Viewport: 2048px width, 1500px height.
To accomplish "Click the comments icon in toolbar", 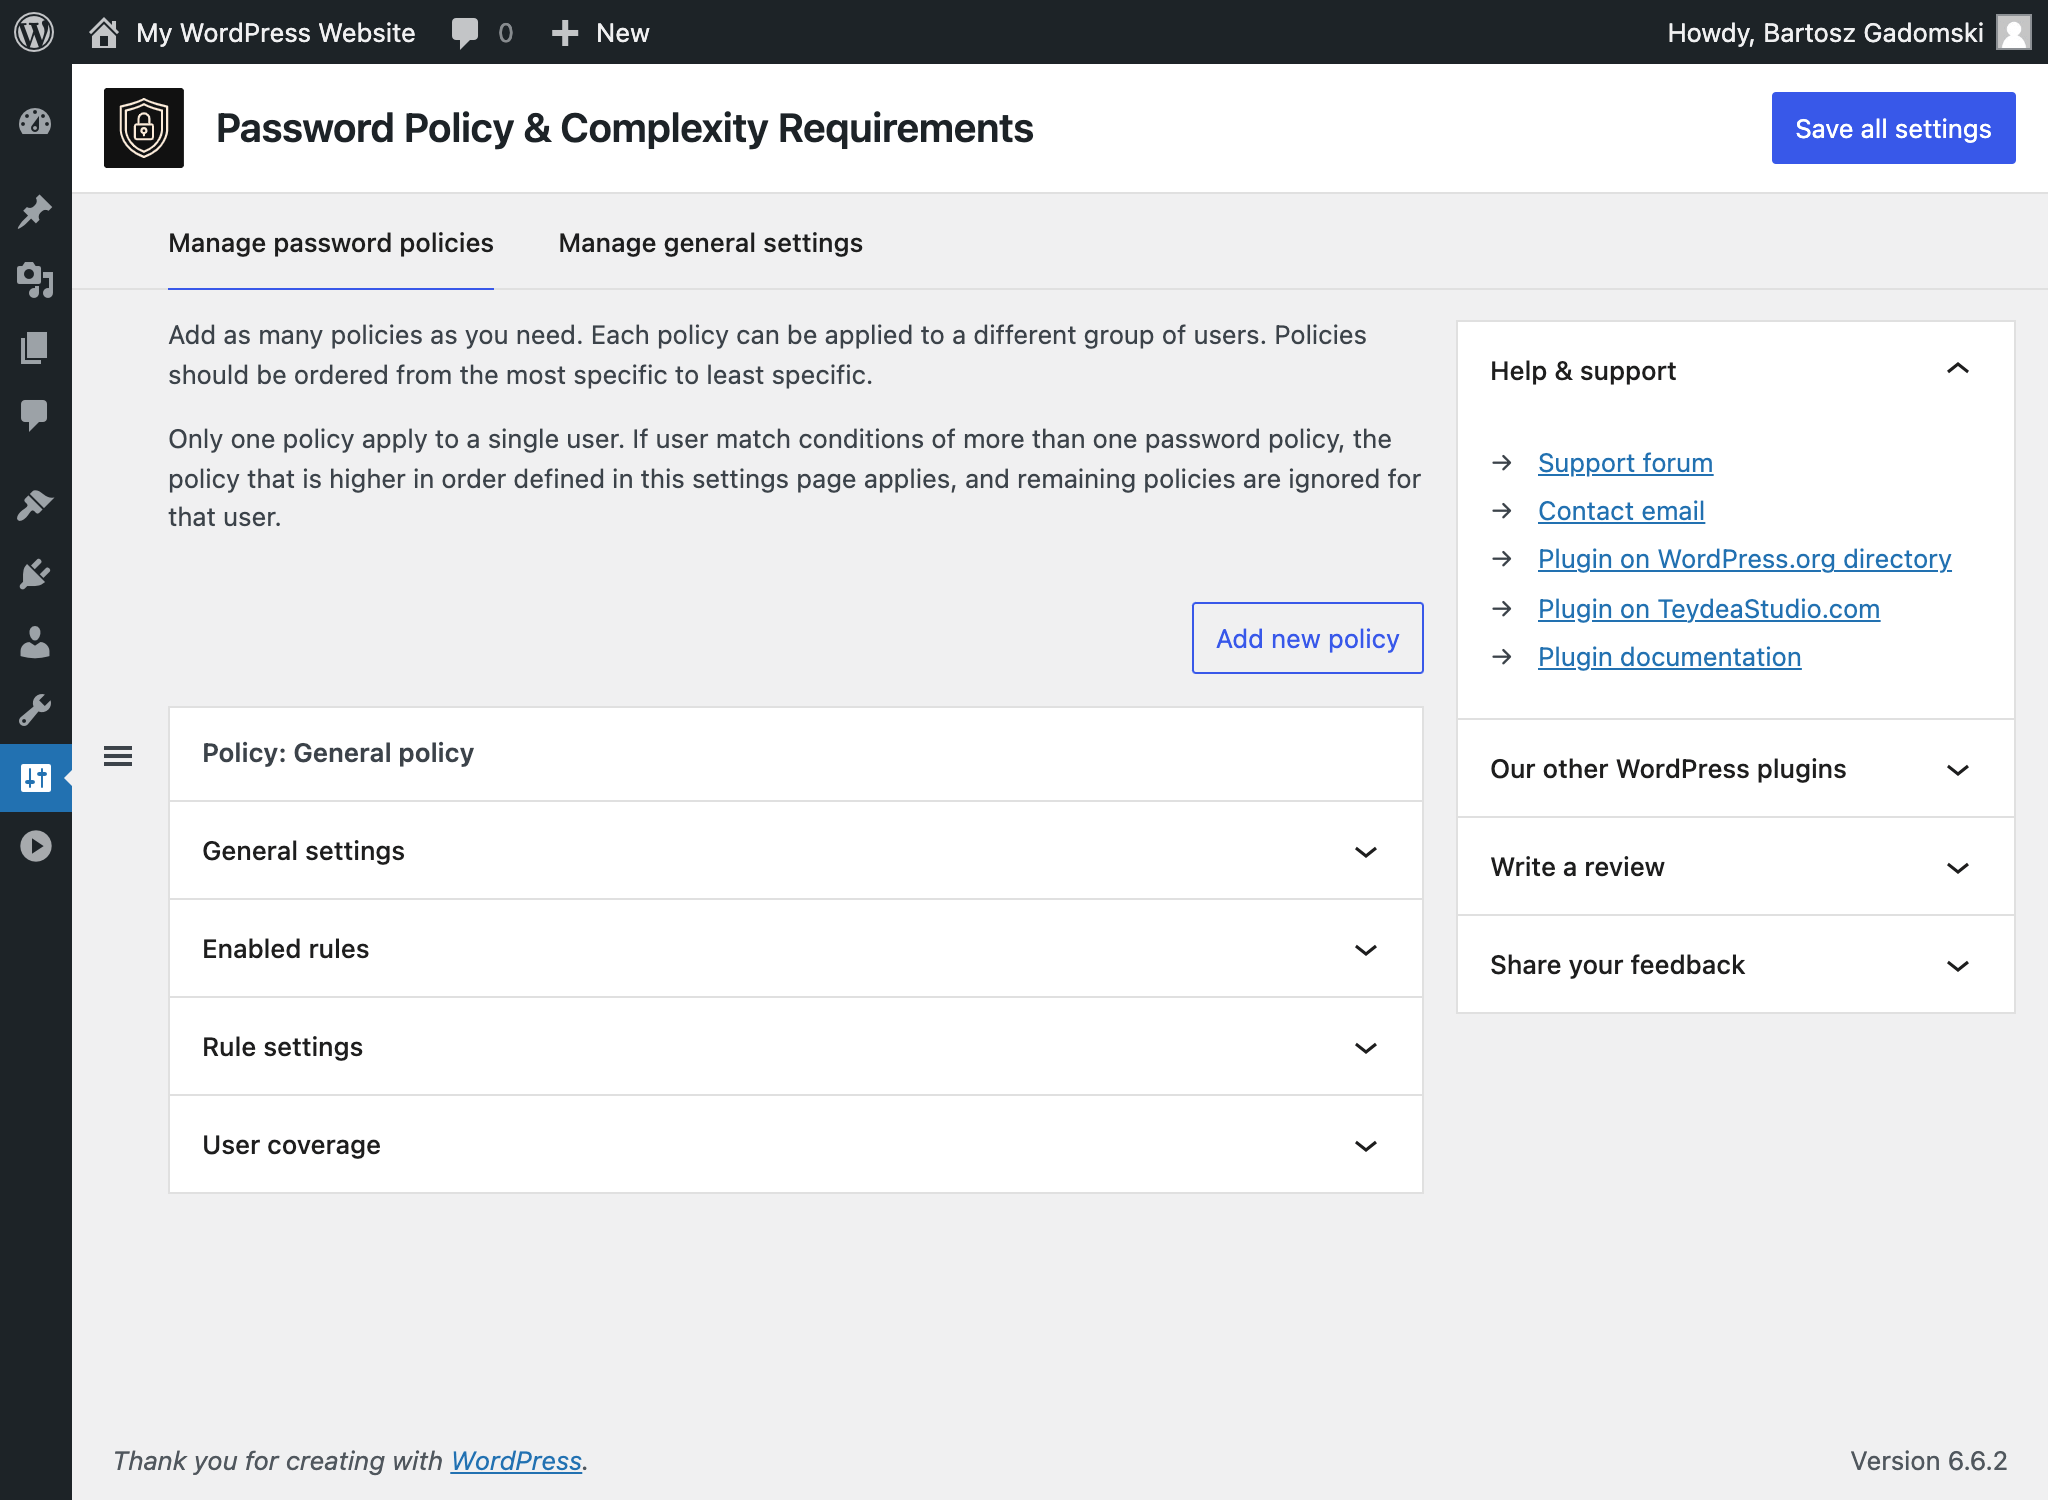I will pos(461,32).
